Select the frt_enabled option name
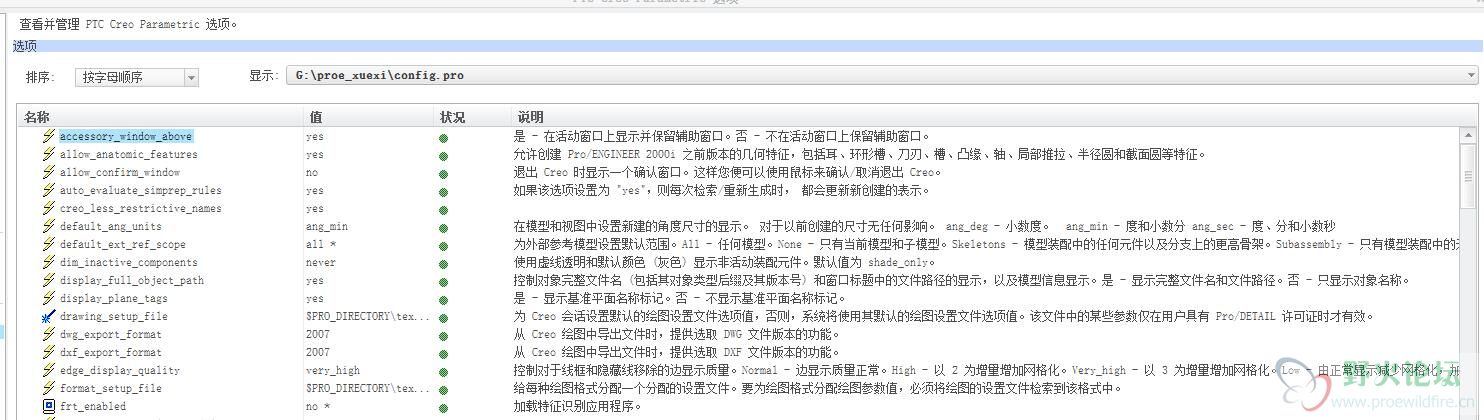The width and height of the screenshot is (1484, 420). pyautogui.click(x=92, y=406)
